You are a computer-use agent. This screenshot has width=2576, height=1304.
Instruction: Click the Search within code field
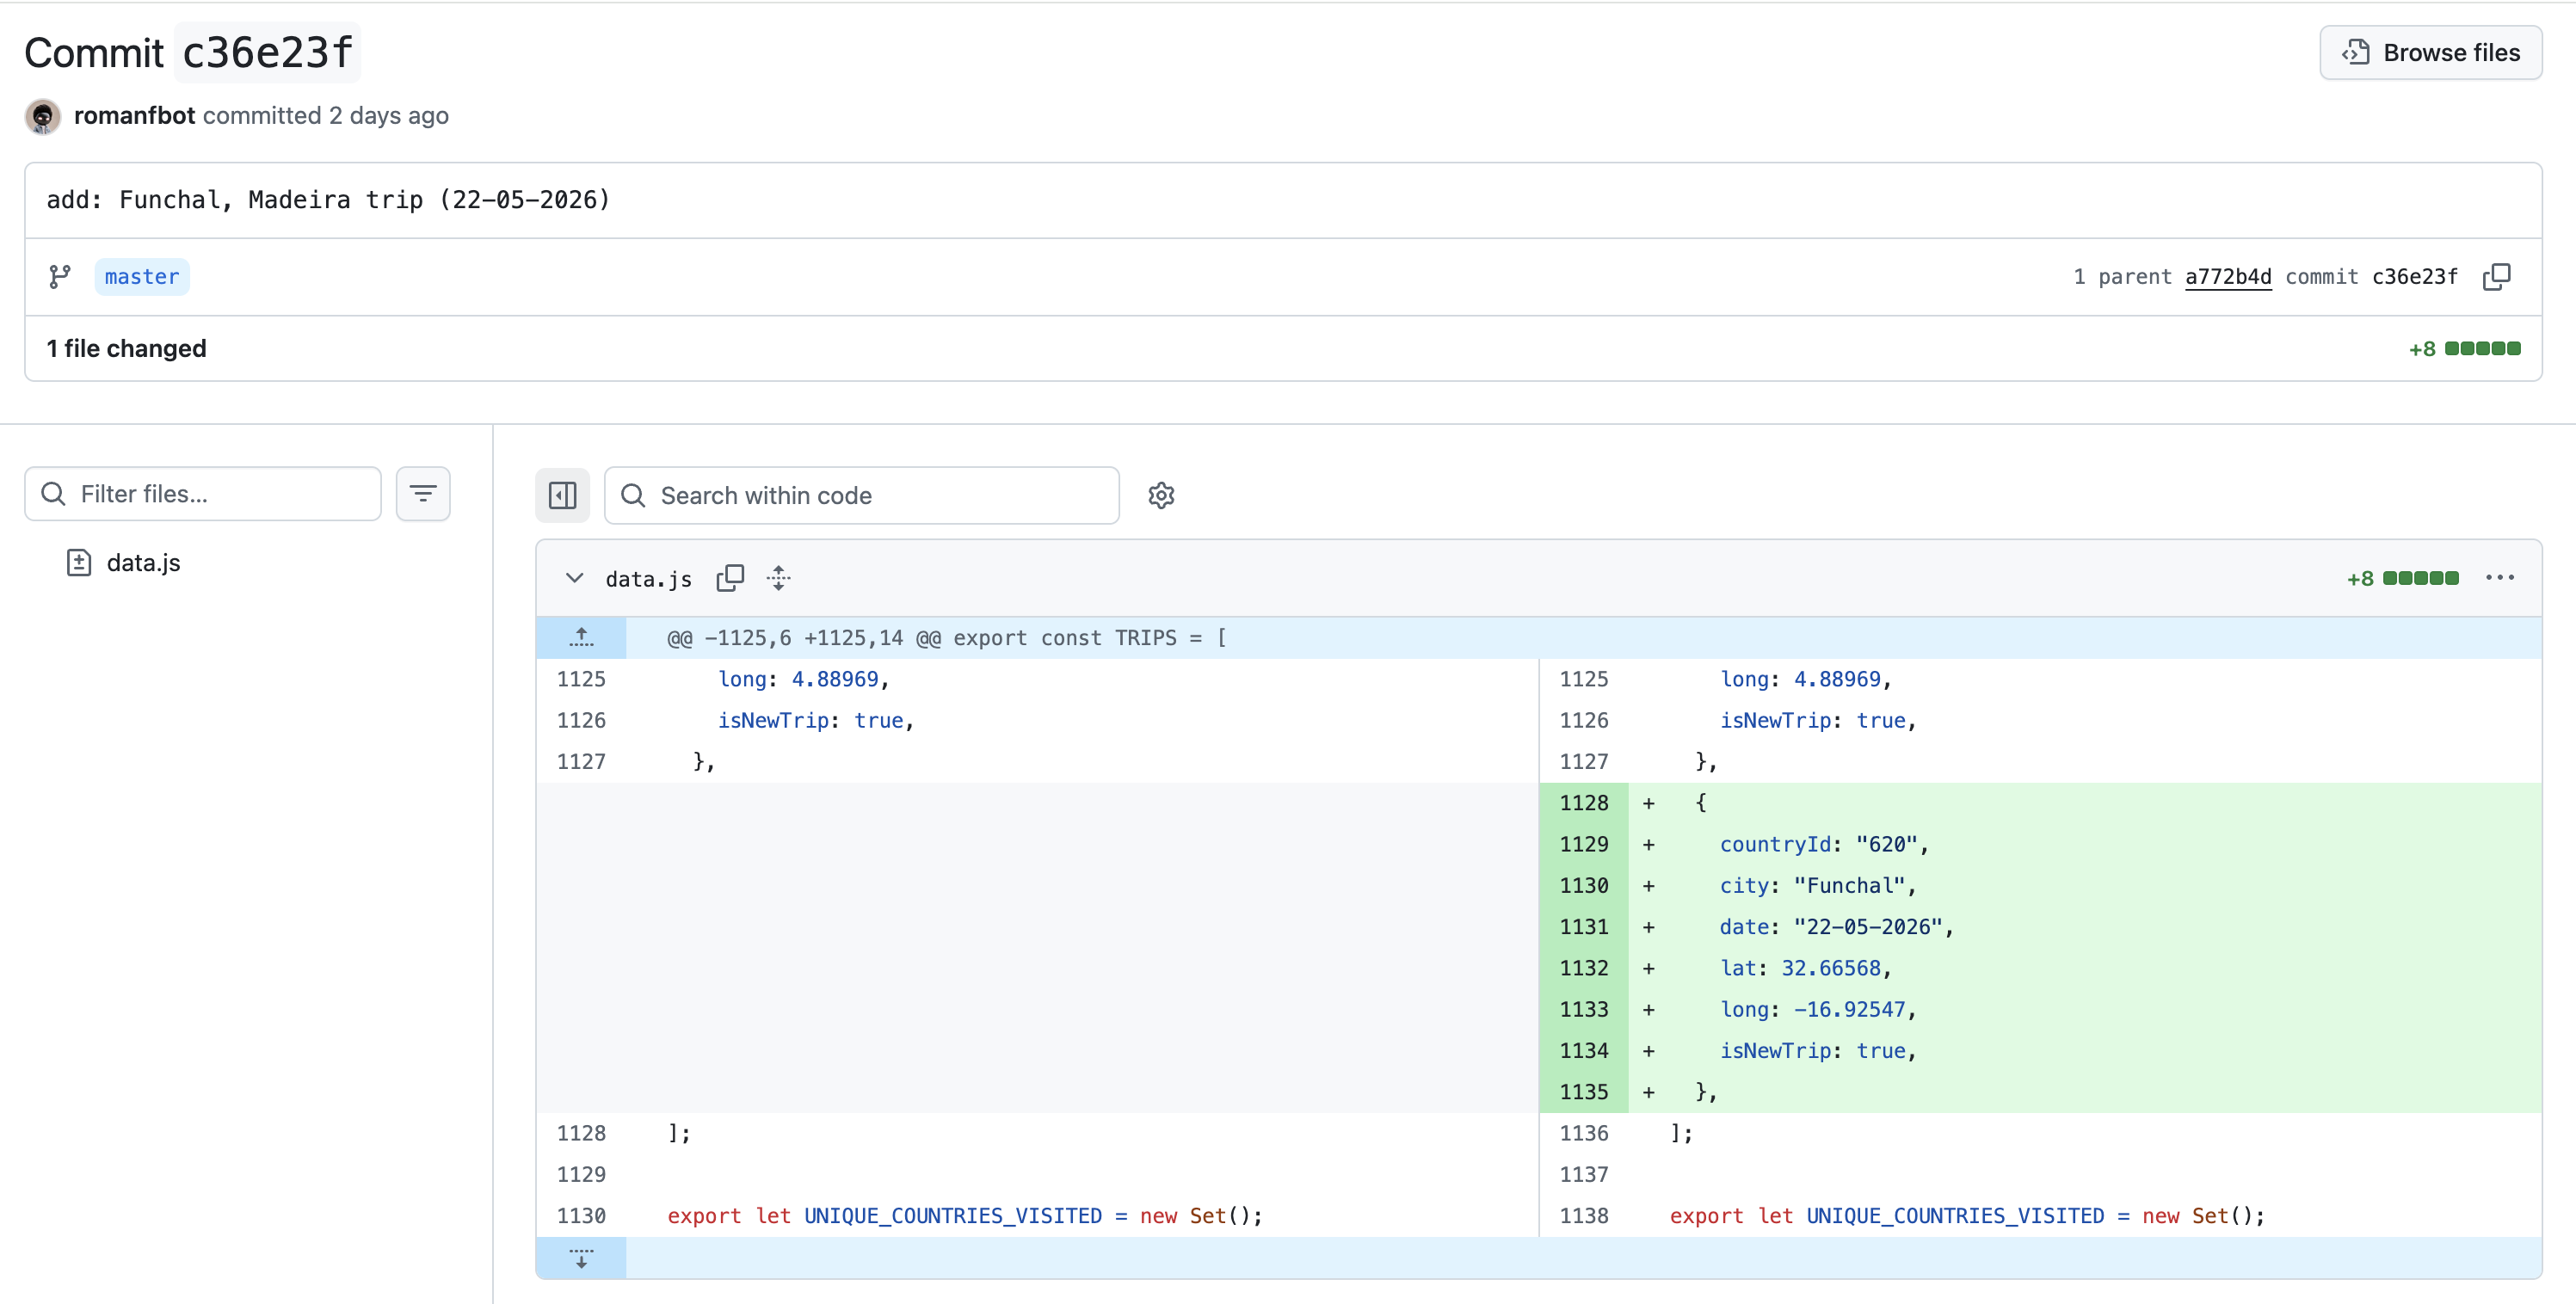(862, 495)
